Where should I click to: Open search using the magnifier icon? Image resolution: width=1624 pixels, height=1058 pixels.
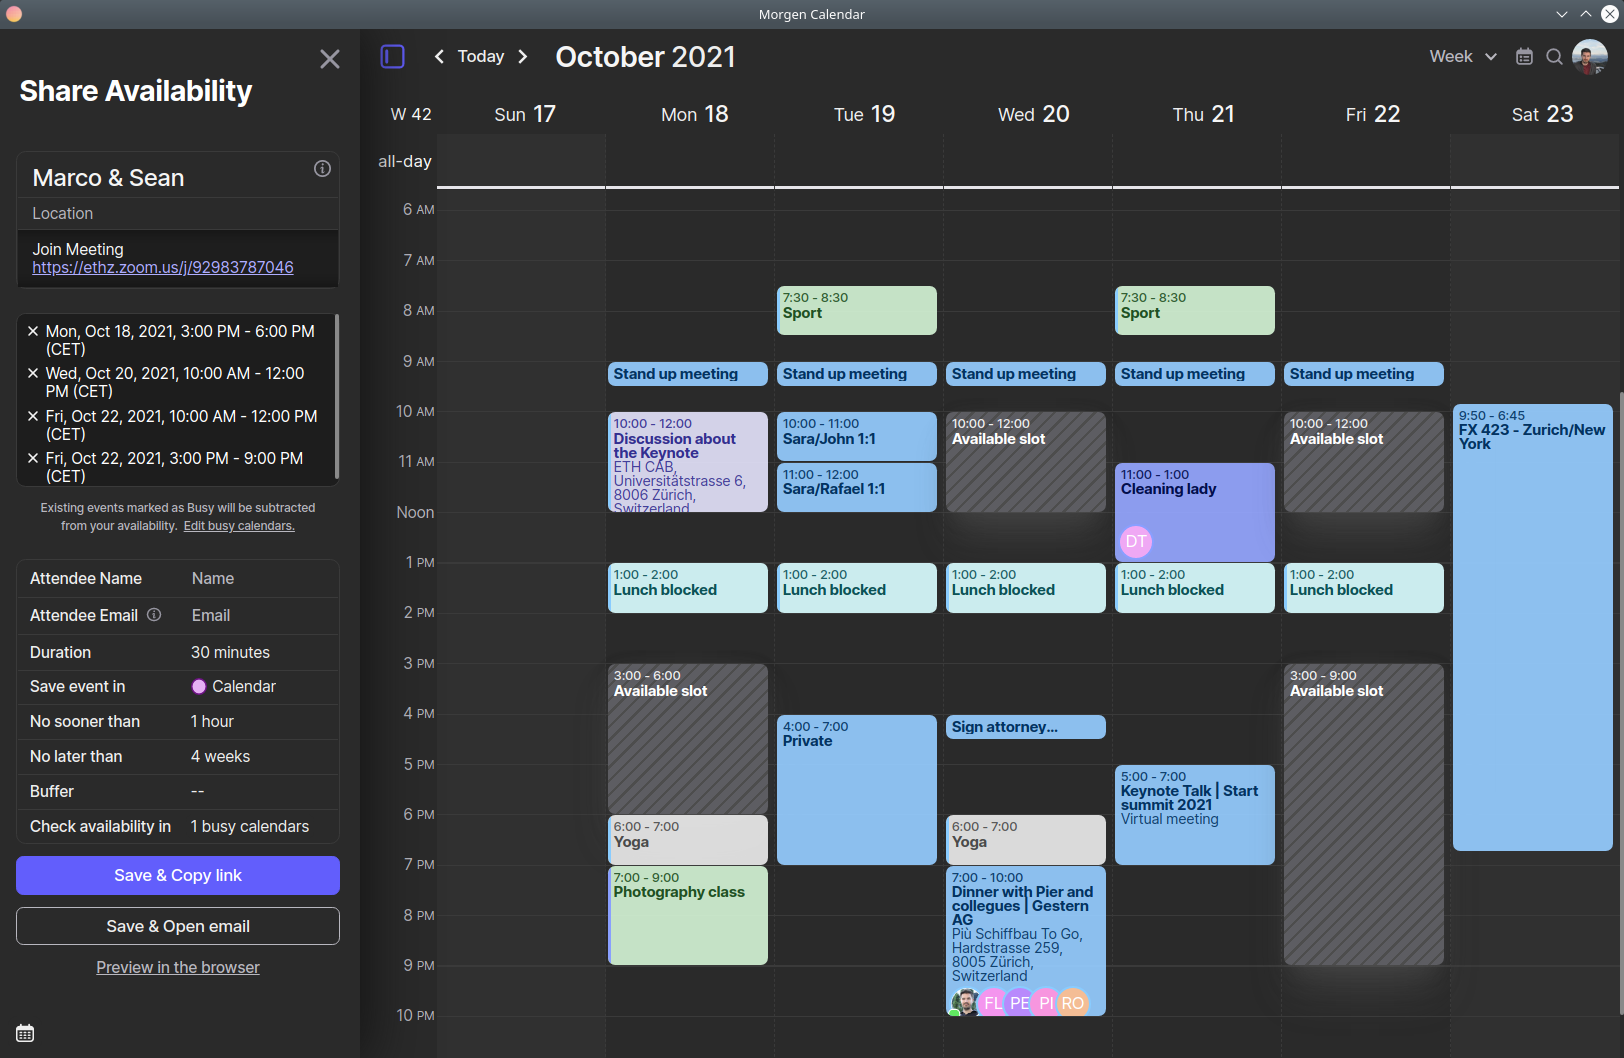tap(1554, 57)
